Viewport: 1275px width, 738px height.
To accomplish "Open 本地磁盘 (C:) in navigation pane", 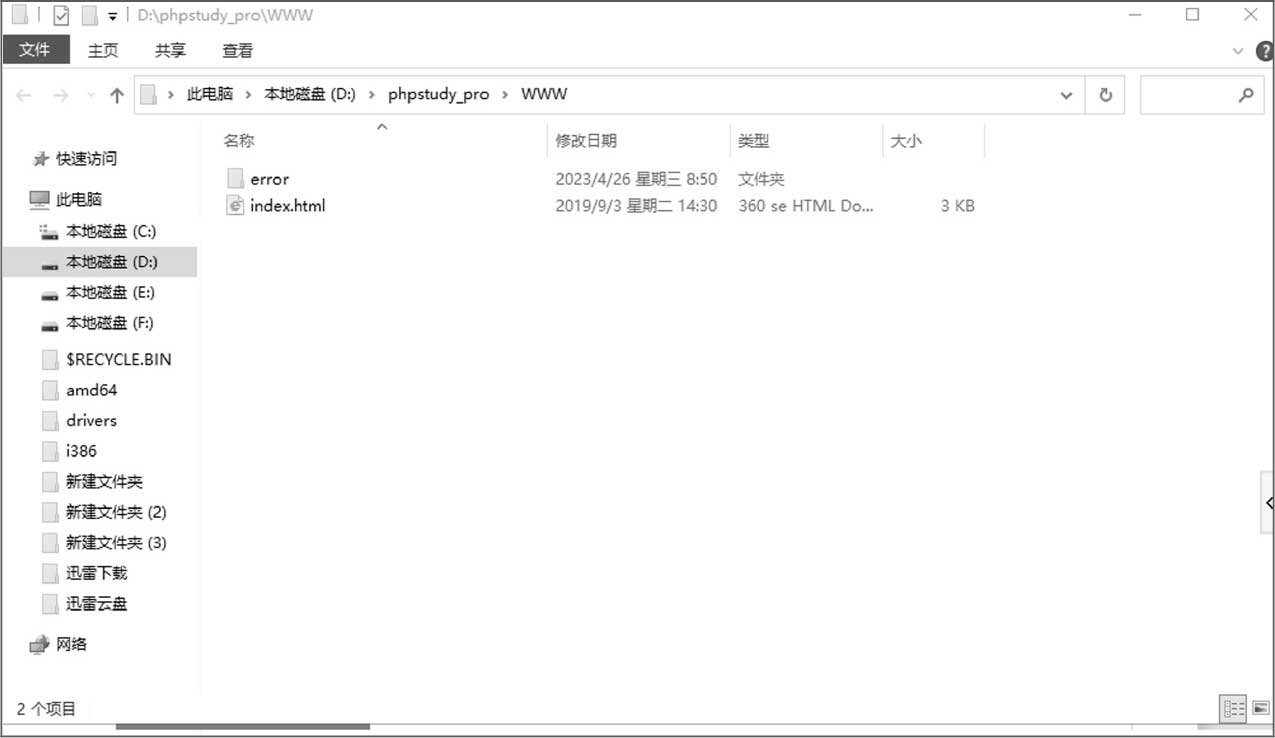I will (111, 231).
